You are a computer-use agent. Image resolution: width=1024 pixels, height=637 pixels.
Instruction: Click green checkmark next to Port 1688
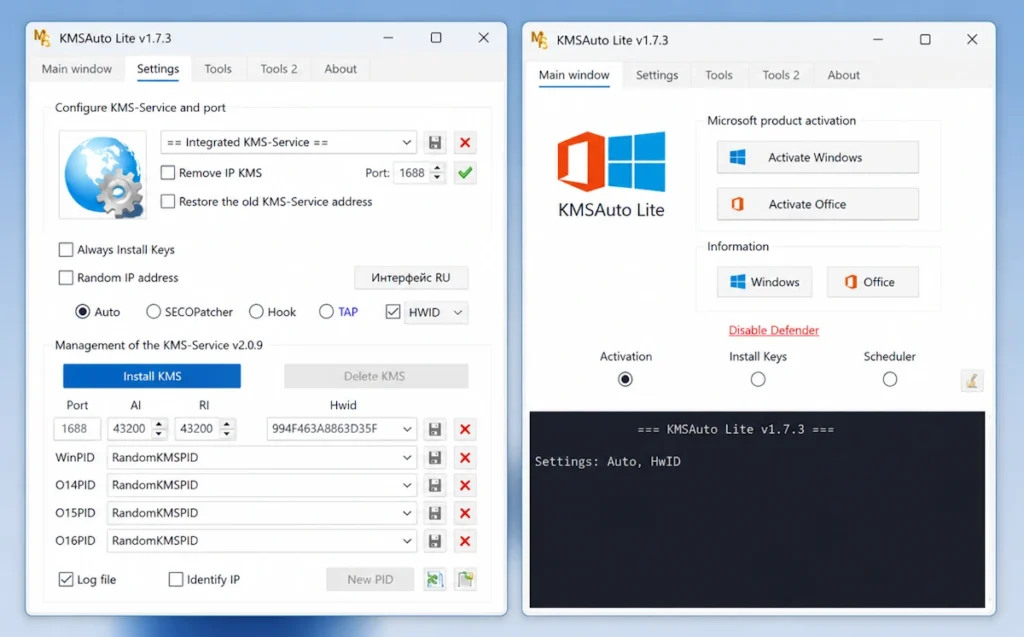(x=465, y=173)
